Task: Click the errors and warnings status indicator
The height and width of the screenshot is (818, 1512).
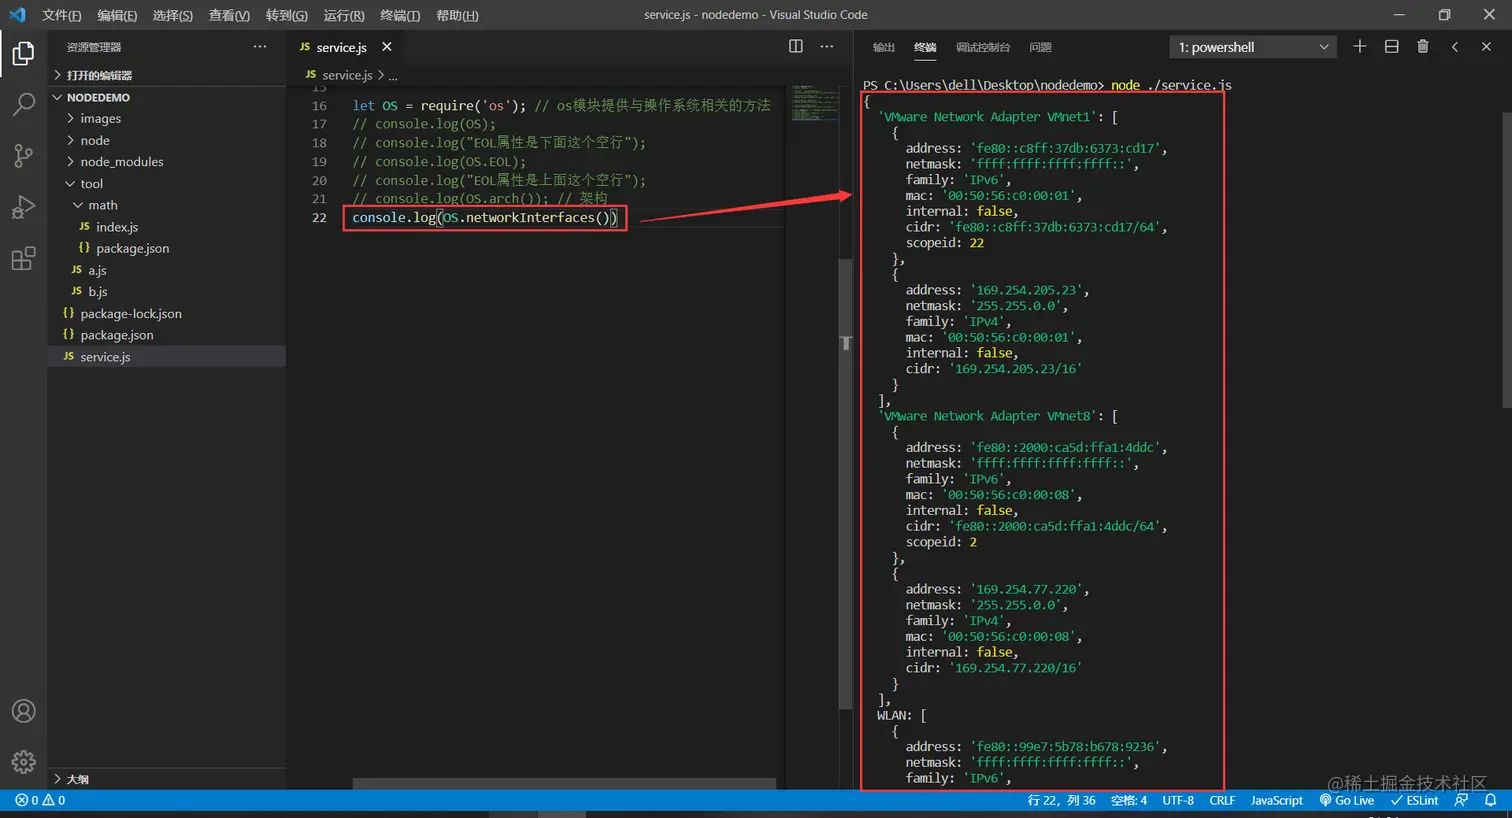Action: coord(40,800)
